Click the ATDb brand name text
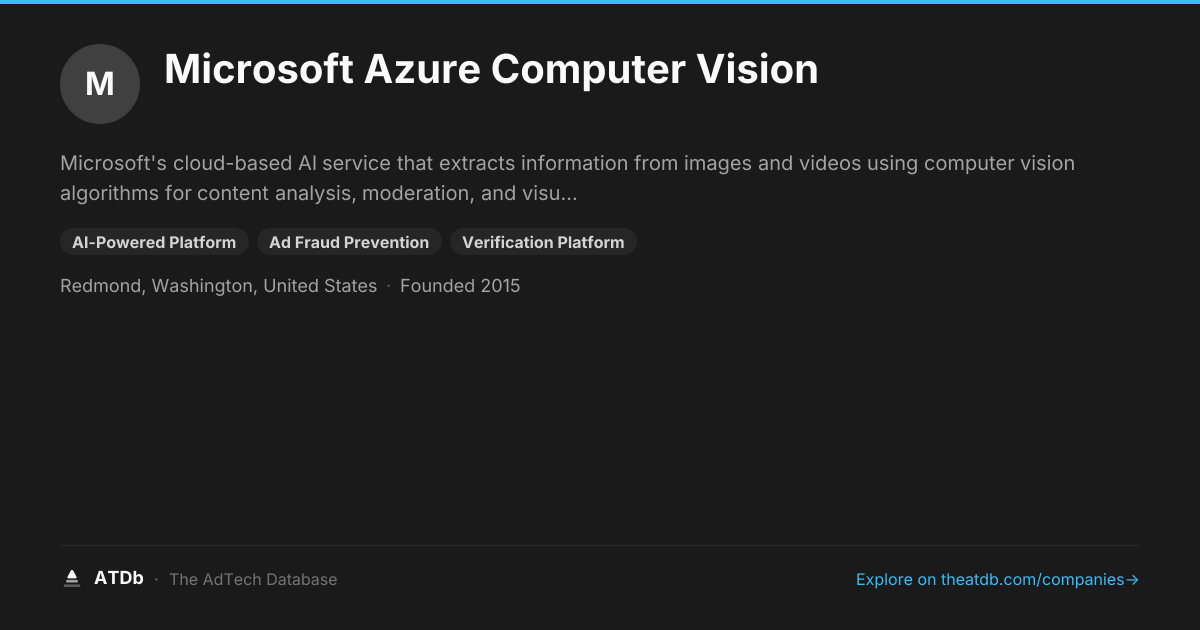The height and width of the screenshot is (630, 1200). (x=119, y=578)
